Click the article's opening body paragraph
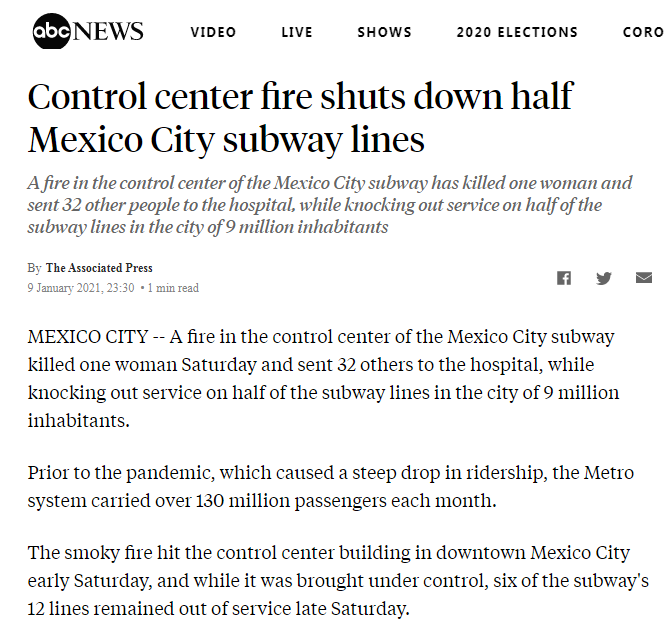Image resolution: width=665 pixels, height=632 pixels. point(324,378)
